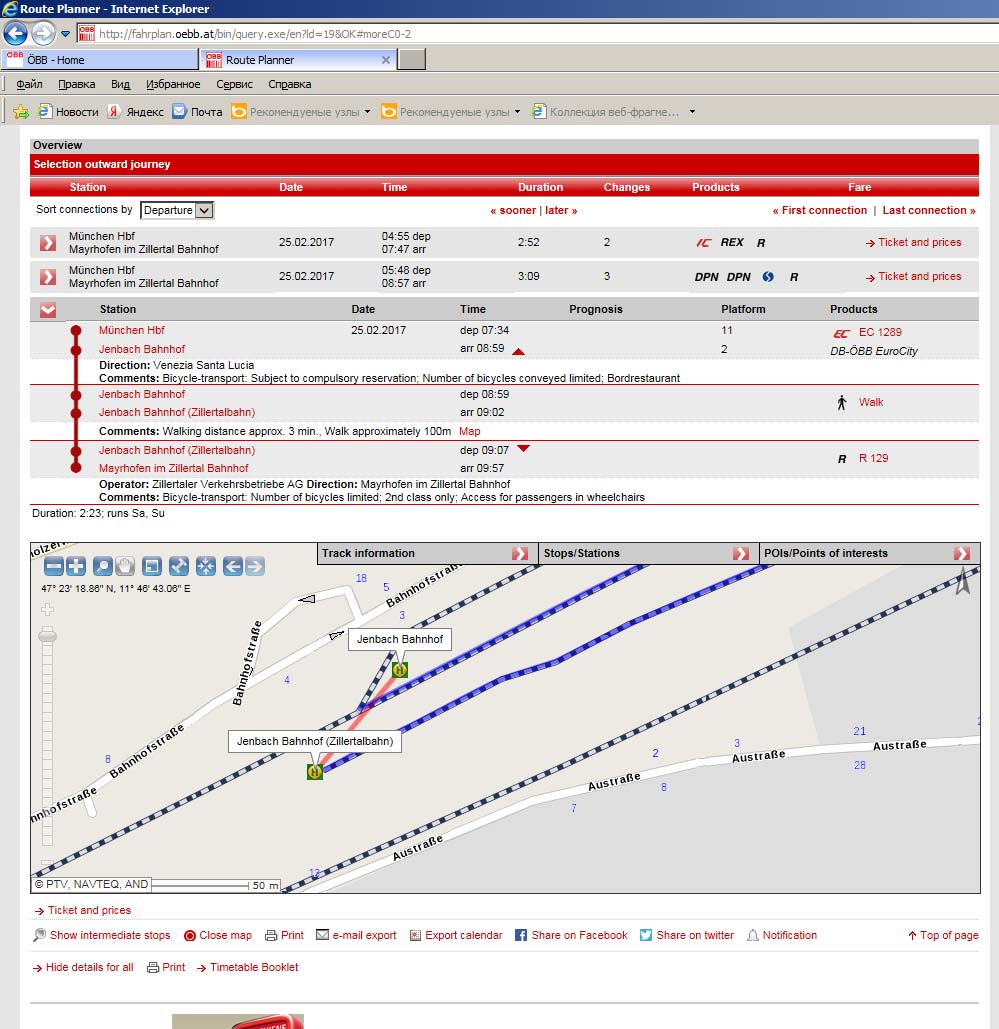Click the map zoom level slider handle
The height and width of the screenshot is (1029, 999).
(47, 635)
